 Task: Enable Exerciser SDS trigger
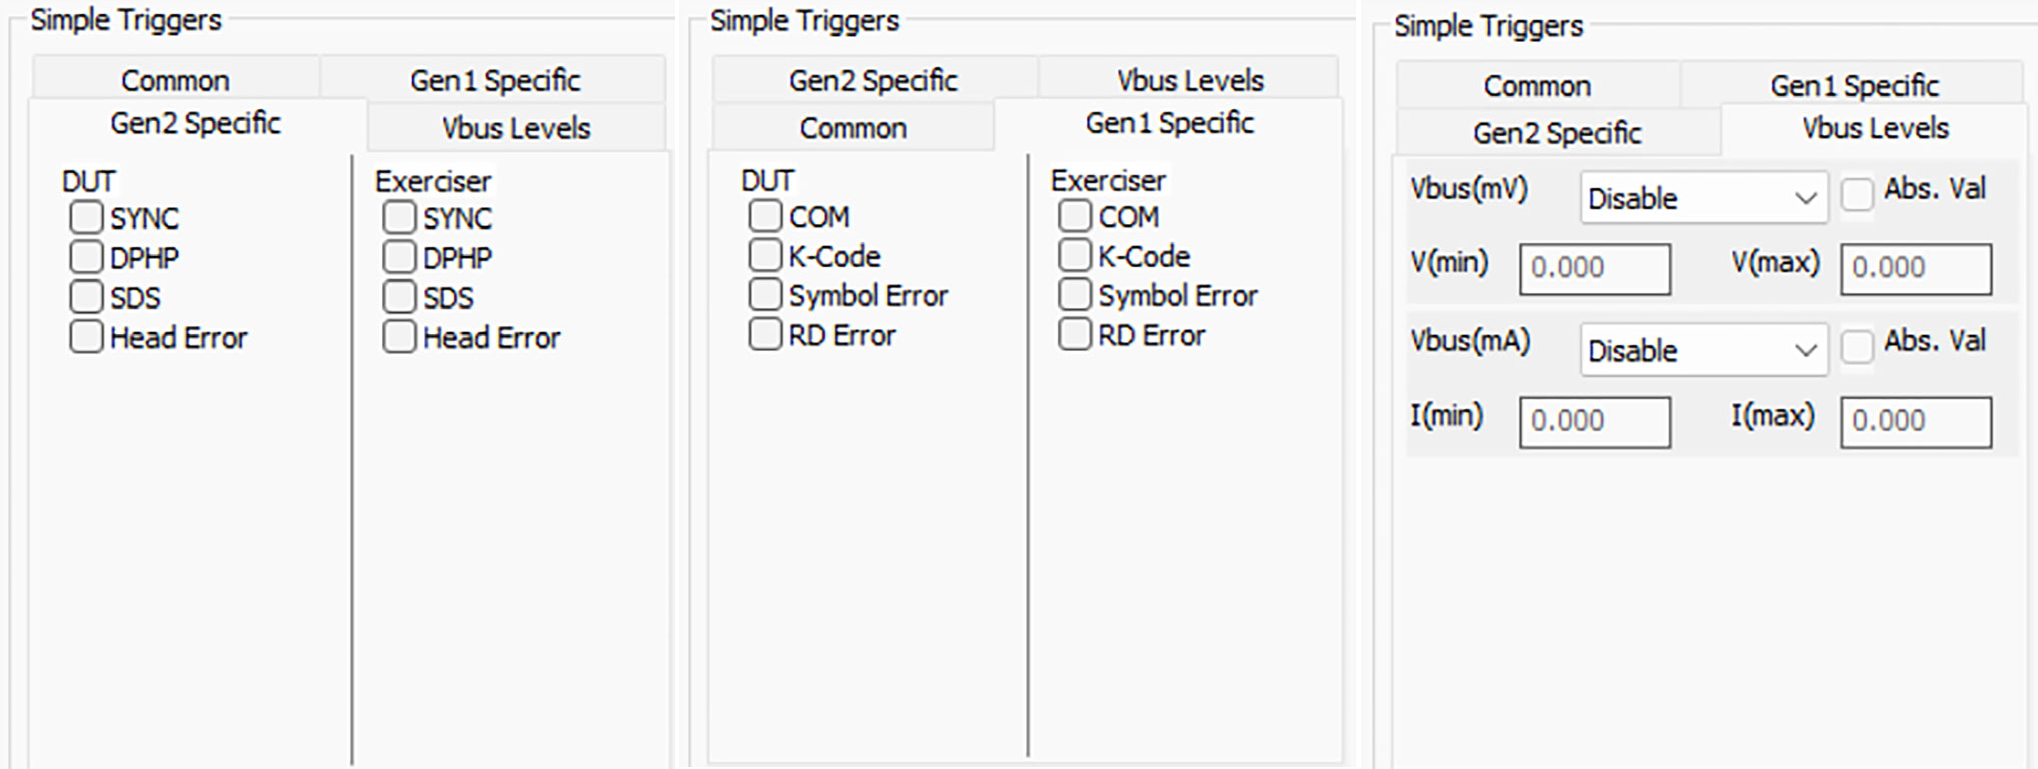[399, 297]
